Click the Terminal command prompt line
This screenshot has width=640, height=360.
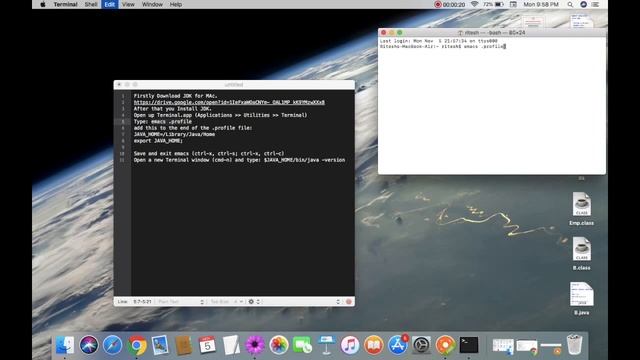442,47
